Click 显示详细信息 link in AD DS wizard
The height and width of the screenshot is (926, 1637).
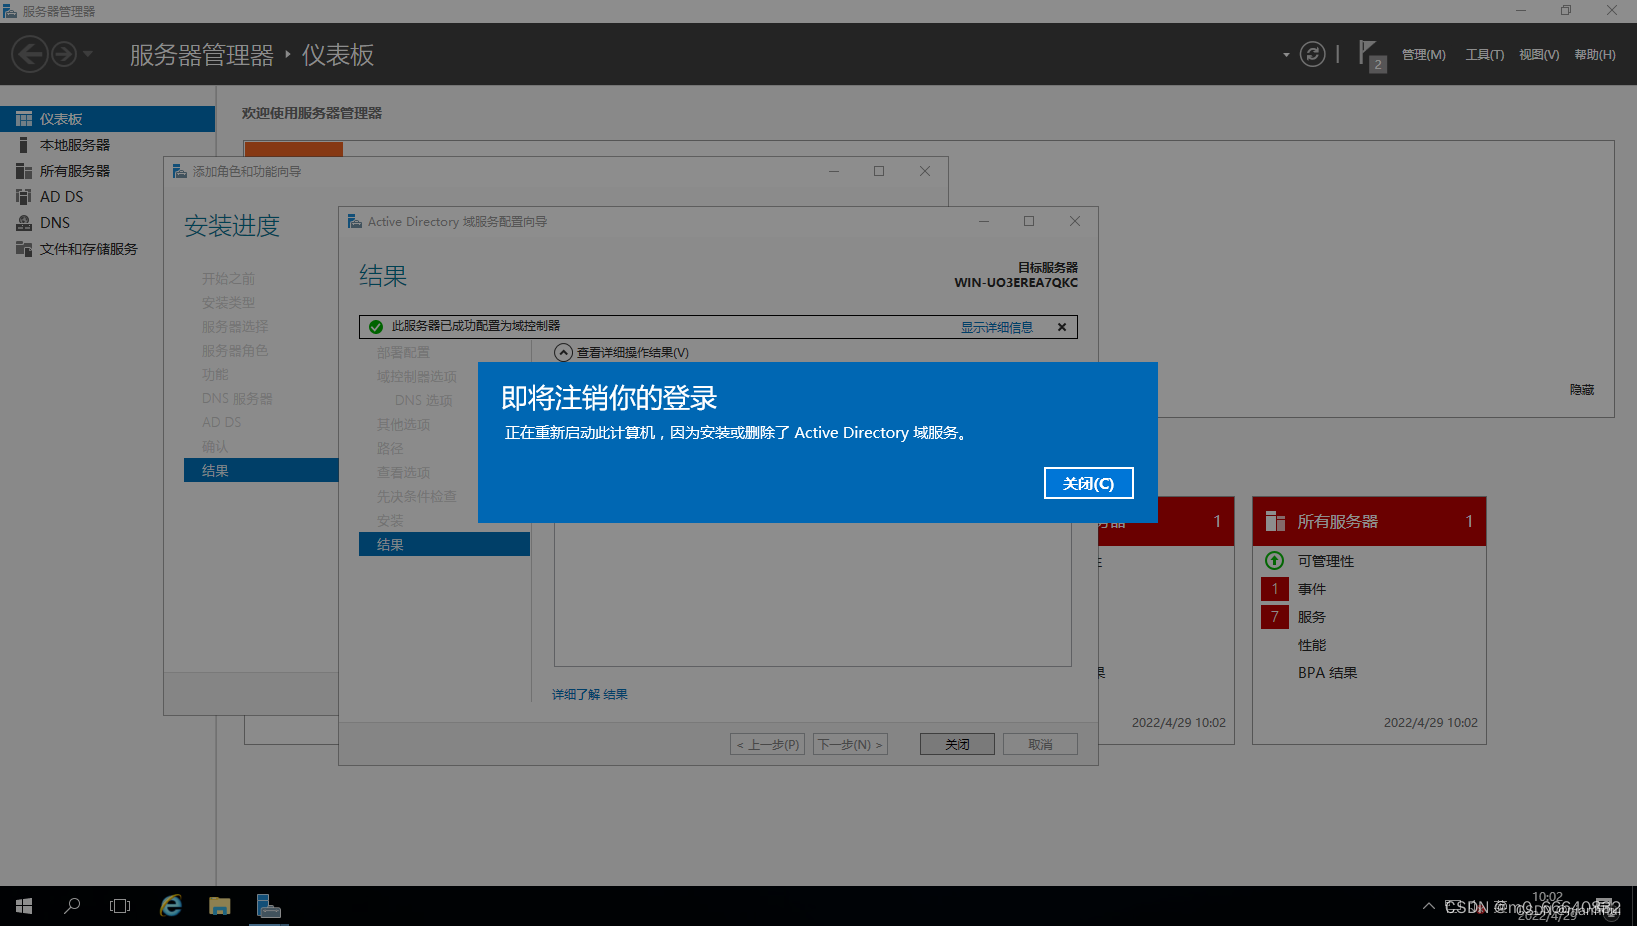click(997, 327)
